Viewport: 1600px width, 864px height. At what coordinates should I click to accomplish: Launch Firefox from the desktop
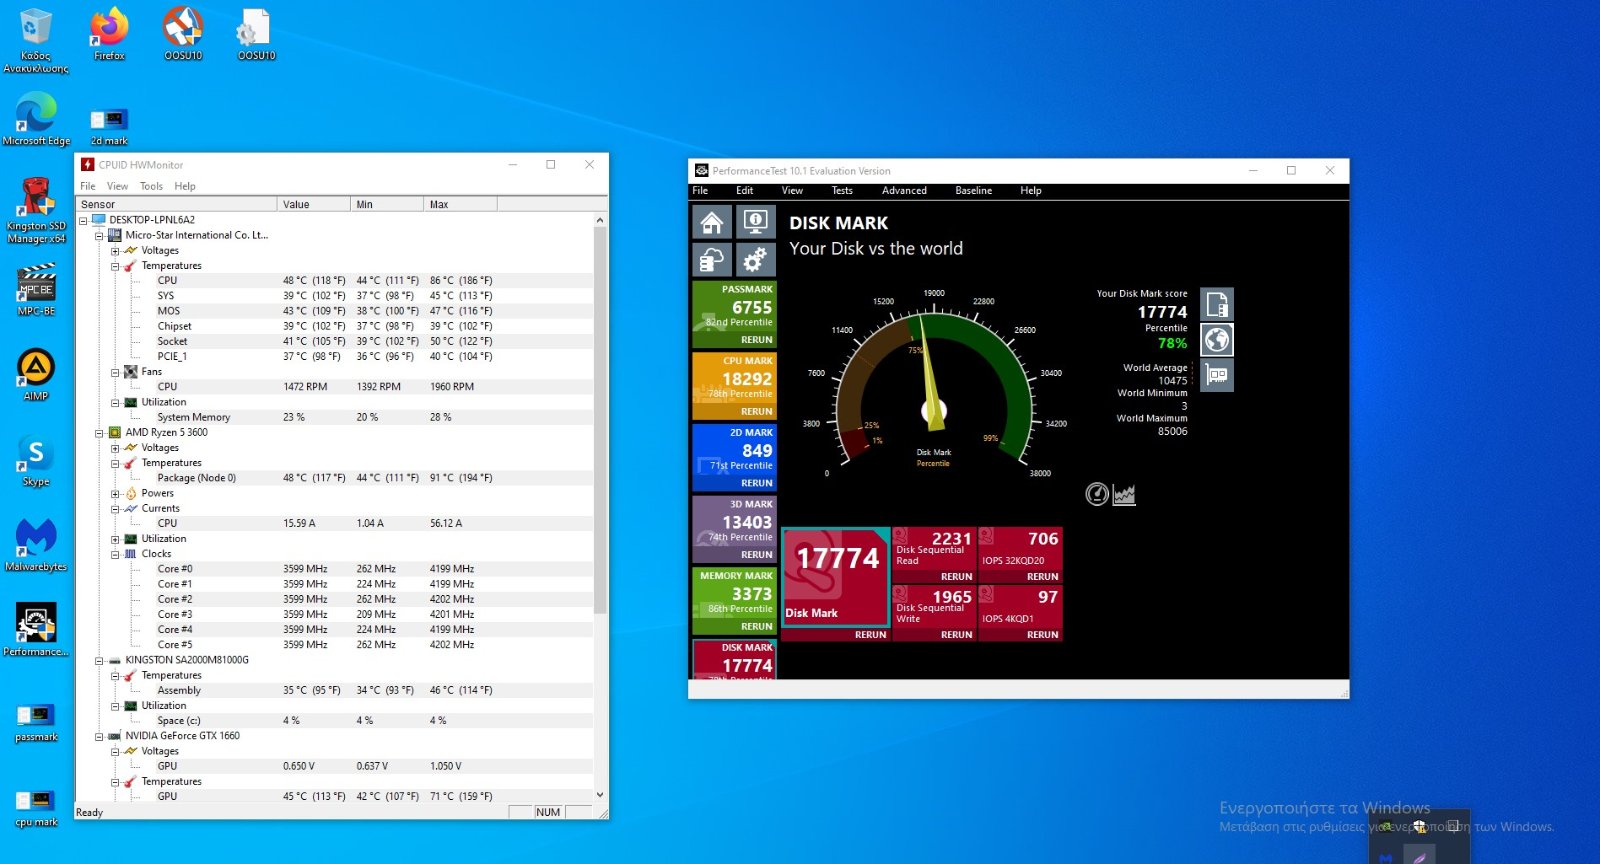(109, 35)
